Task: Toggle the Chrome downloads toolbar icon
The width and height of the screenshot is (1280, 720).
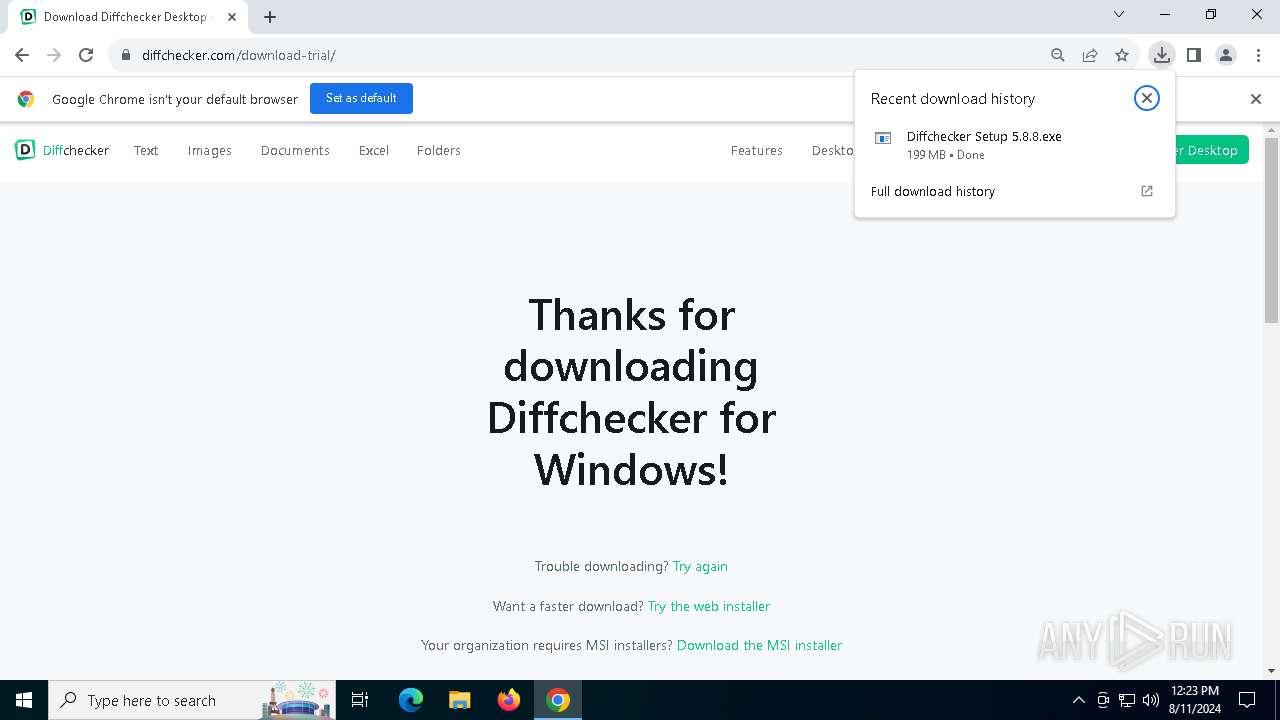Action: 1161,55
